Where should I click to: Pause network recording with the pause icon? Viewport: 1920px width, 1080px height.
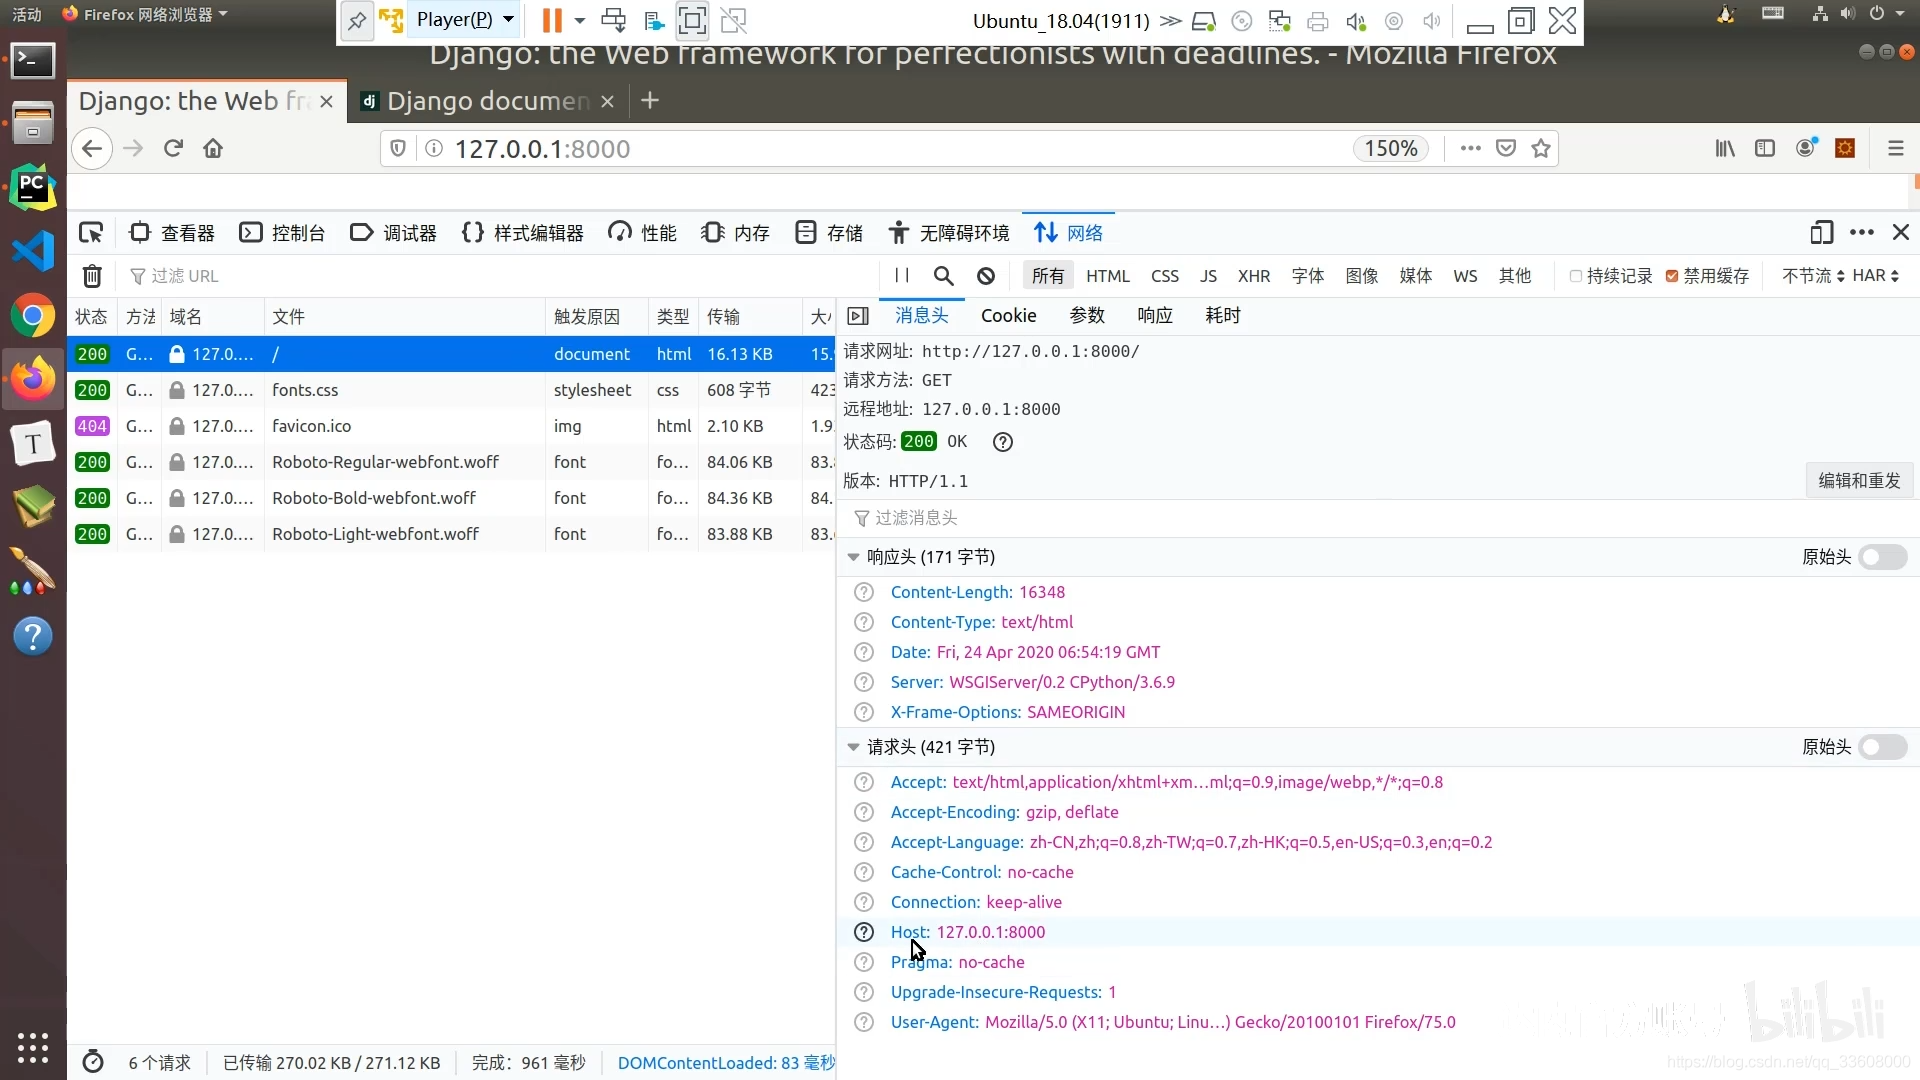[902, 276]
